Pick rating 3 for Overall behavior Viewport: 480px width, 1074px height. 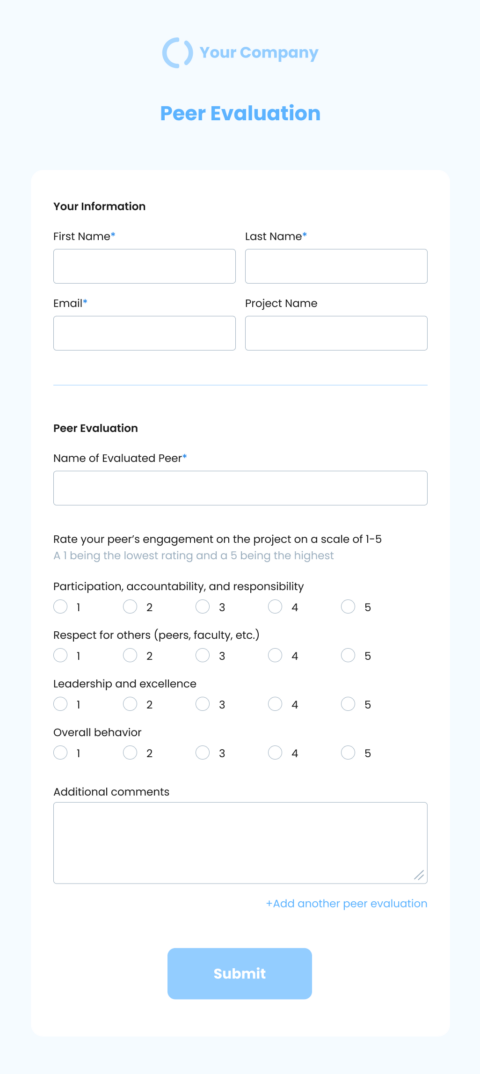[203, 753]
